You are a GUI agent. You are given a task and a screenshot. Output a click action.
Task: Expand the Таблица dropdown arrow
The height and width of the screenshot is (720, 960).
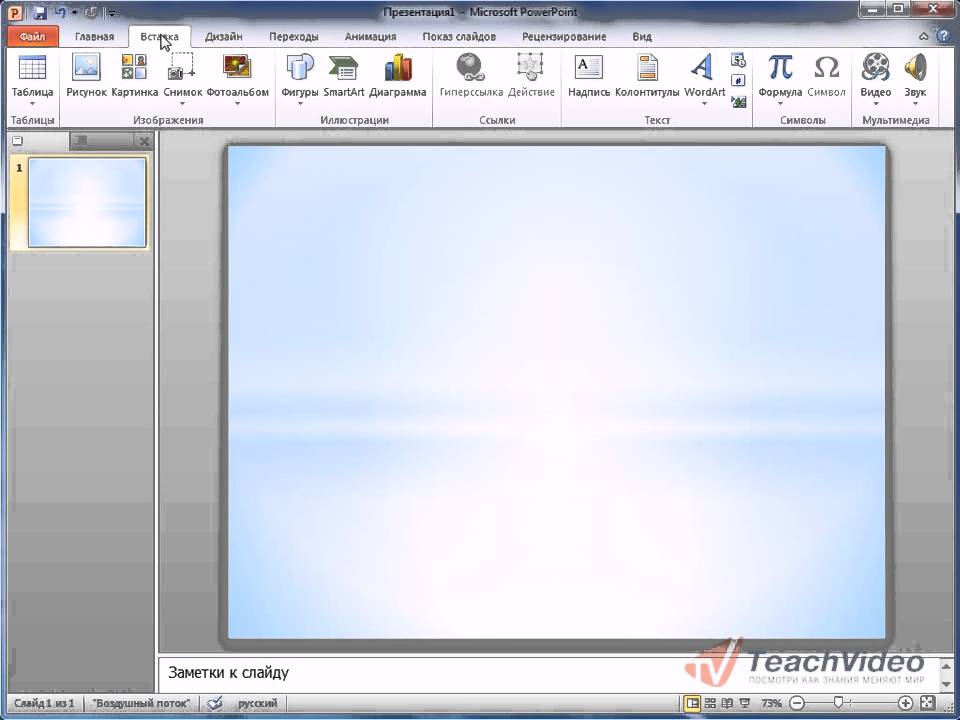click(x=32, y=103)
